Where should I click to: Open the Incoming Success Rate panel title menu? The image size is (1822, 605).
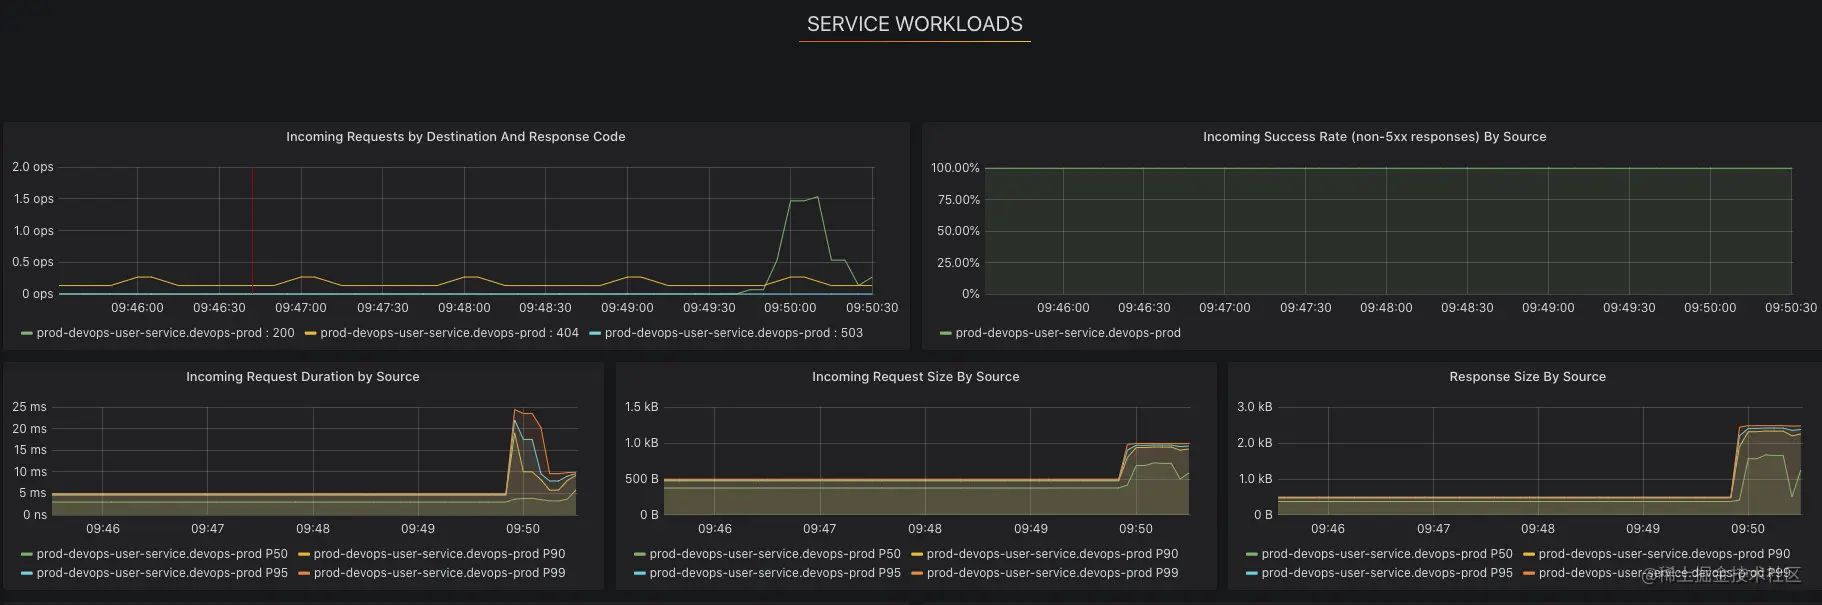[x=1374, y=137]
